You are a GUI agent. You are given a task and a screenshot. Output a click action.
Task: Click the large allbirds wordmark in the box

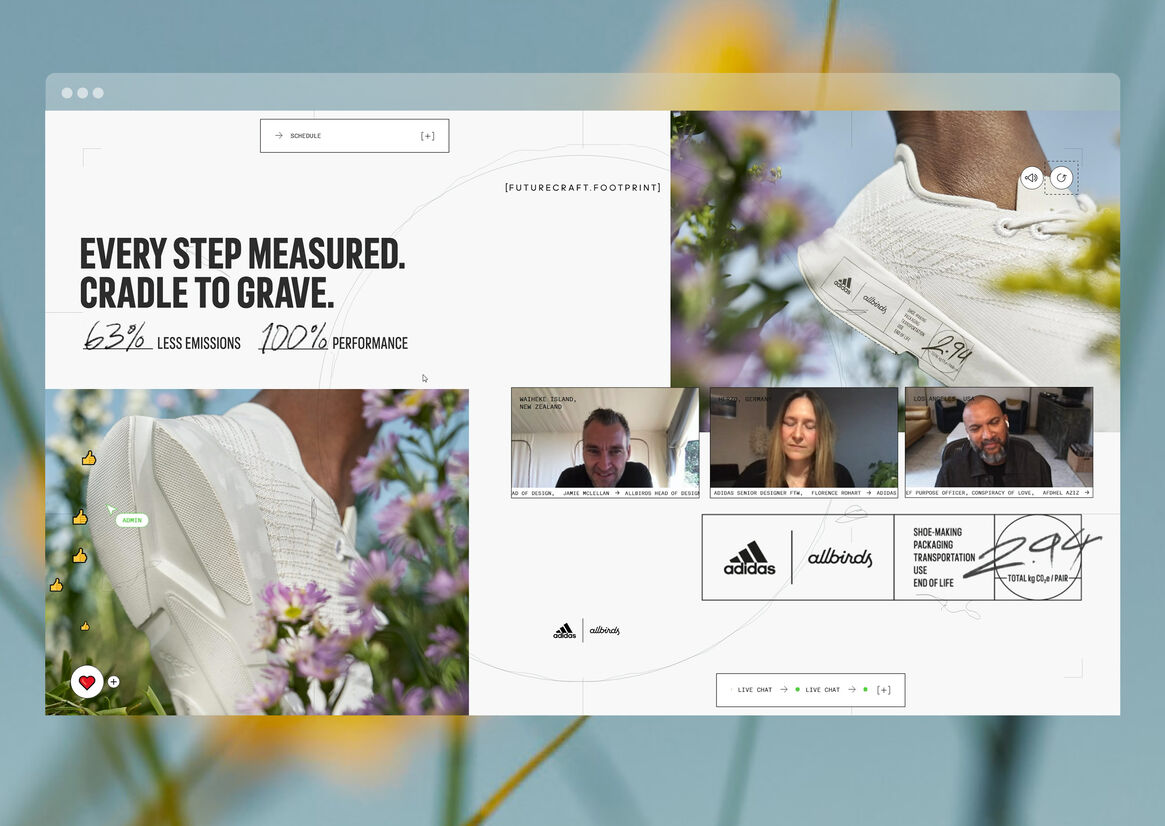coord(839,558)
